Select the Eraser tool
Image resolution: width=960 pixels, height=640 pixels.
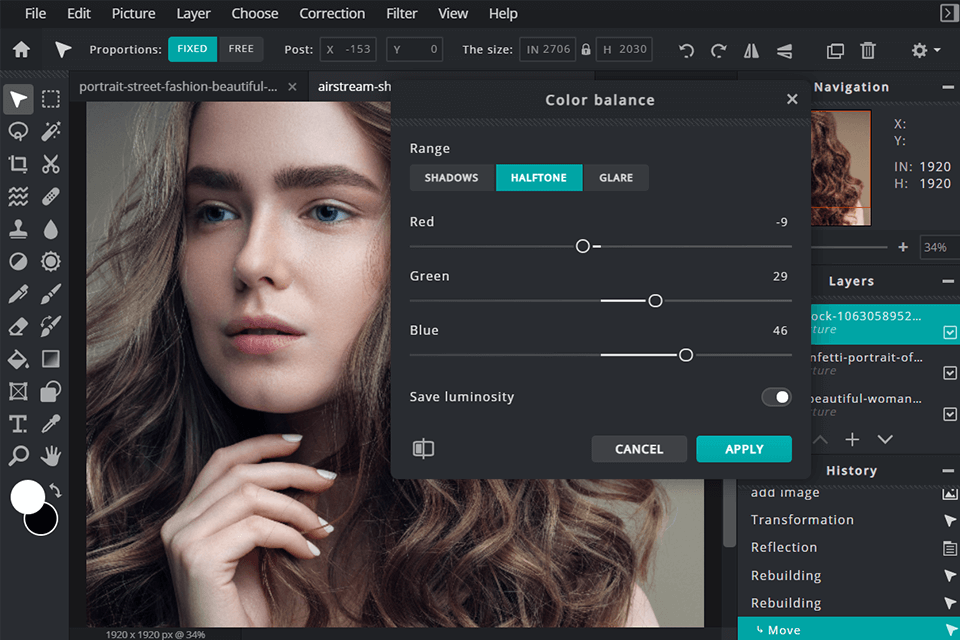coord(18,326)
